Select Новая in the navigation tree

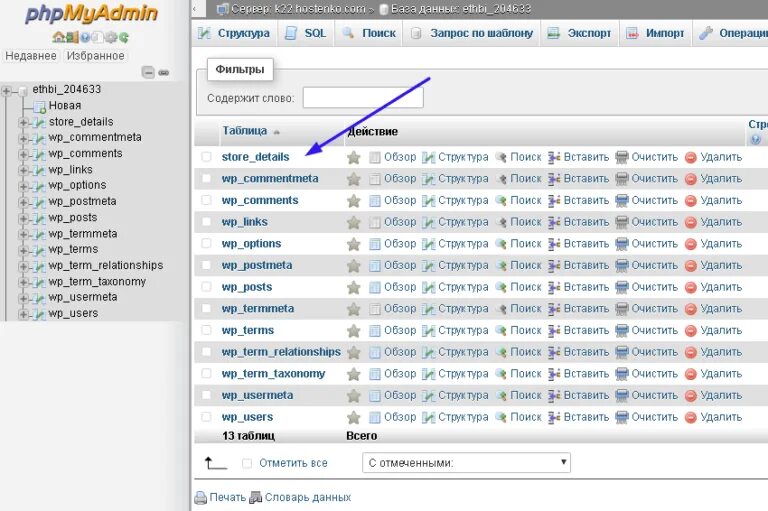pos(65,105)
